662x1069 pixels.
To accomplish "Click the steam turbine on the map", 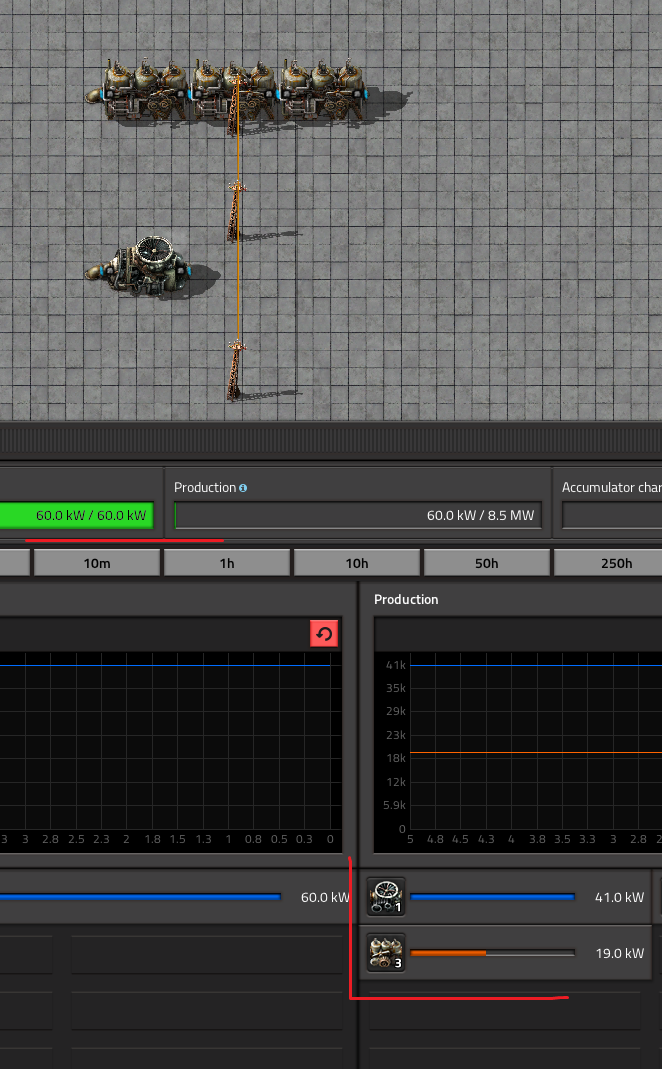I will point(139,267).
